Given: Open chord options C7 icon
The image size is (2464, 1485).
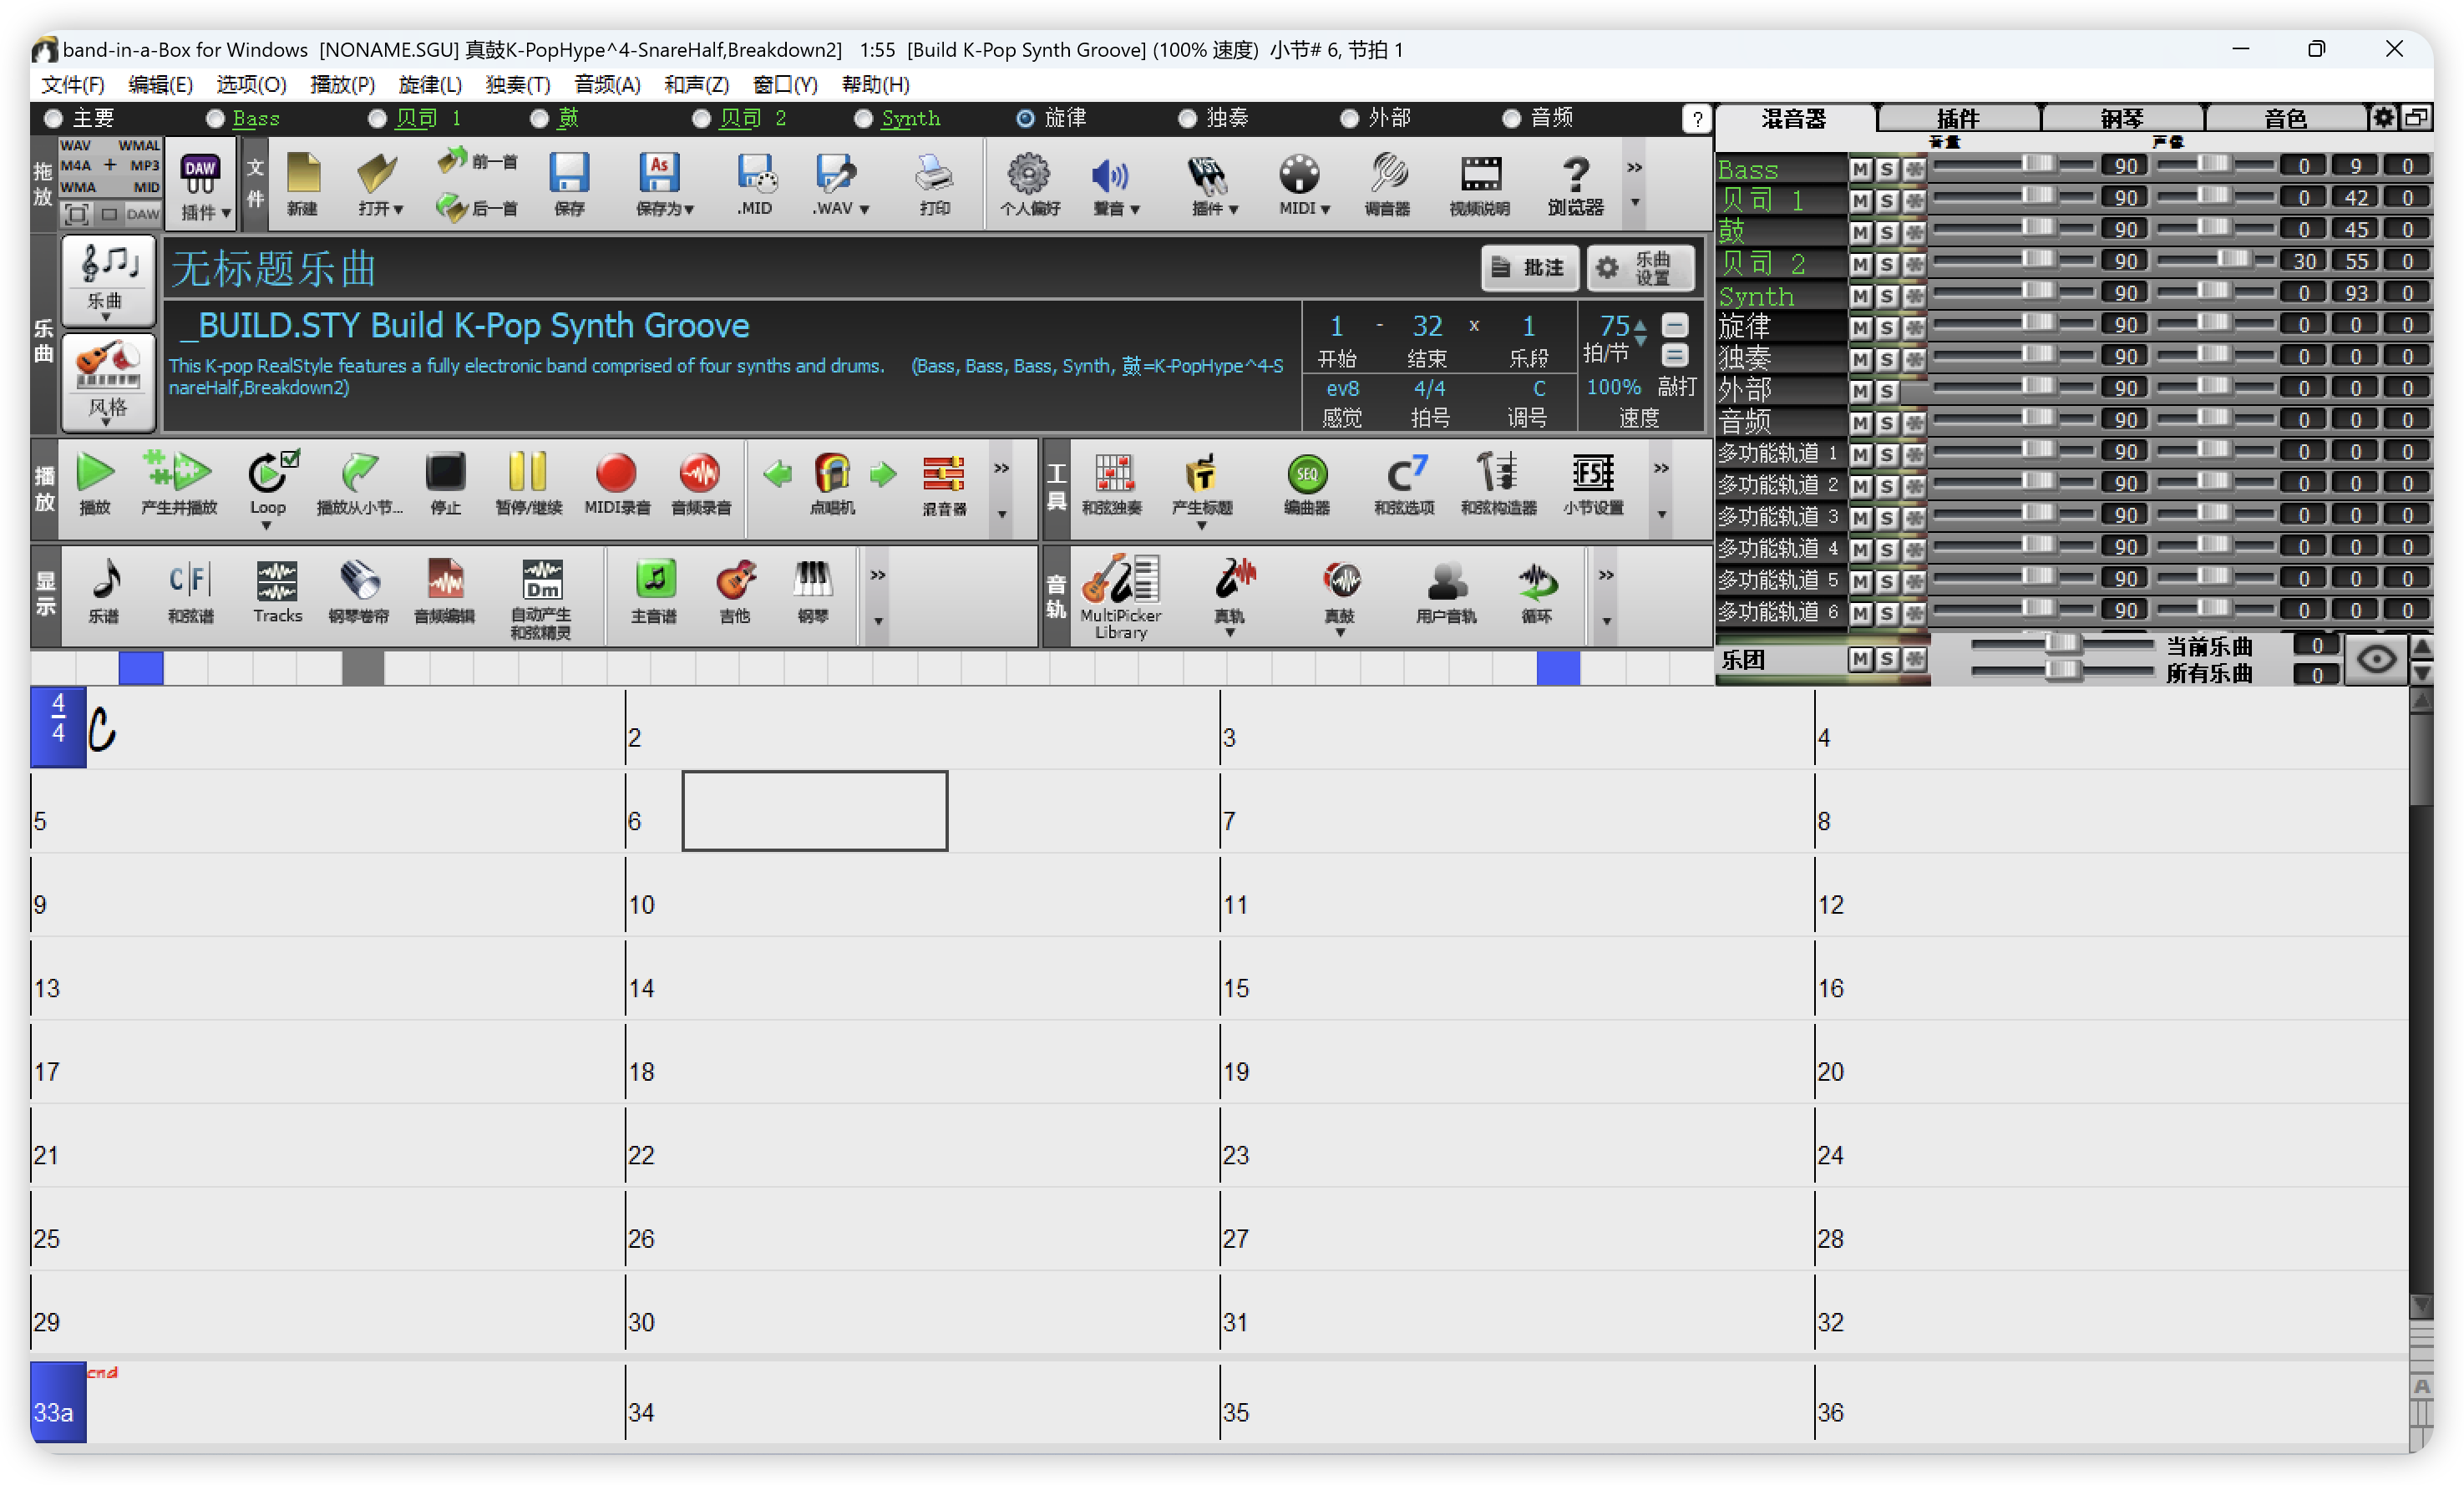Looking at the screenshot, I should [x=1404, y=483].
